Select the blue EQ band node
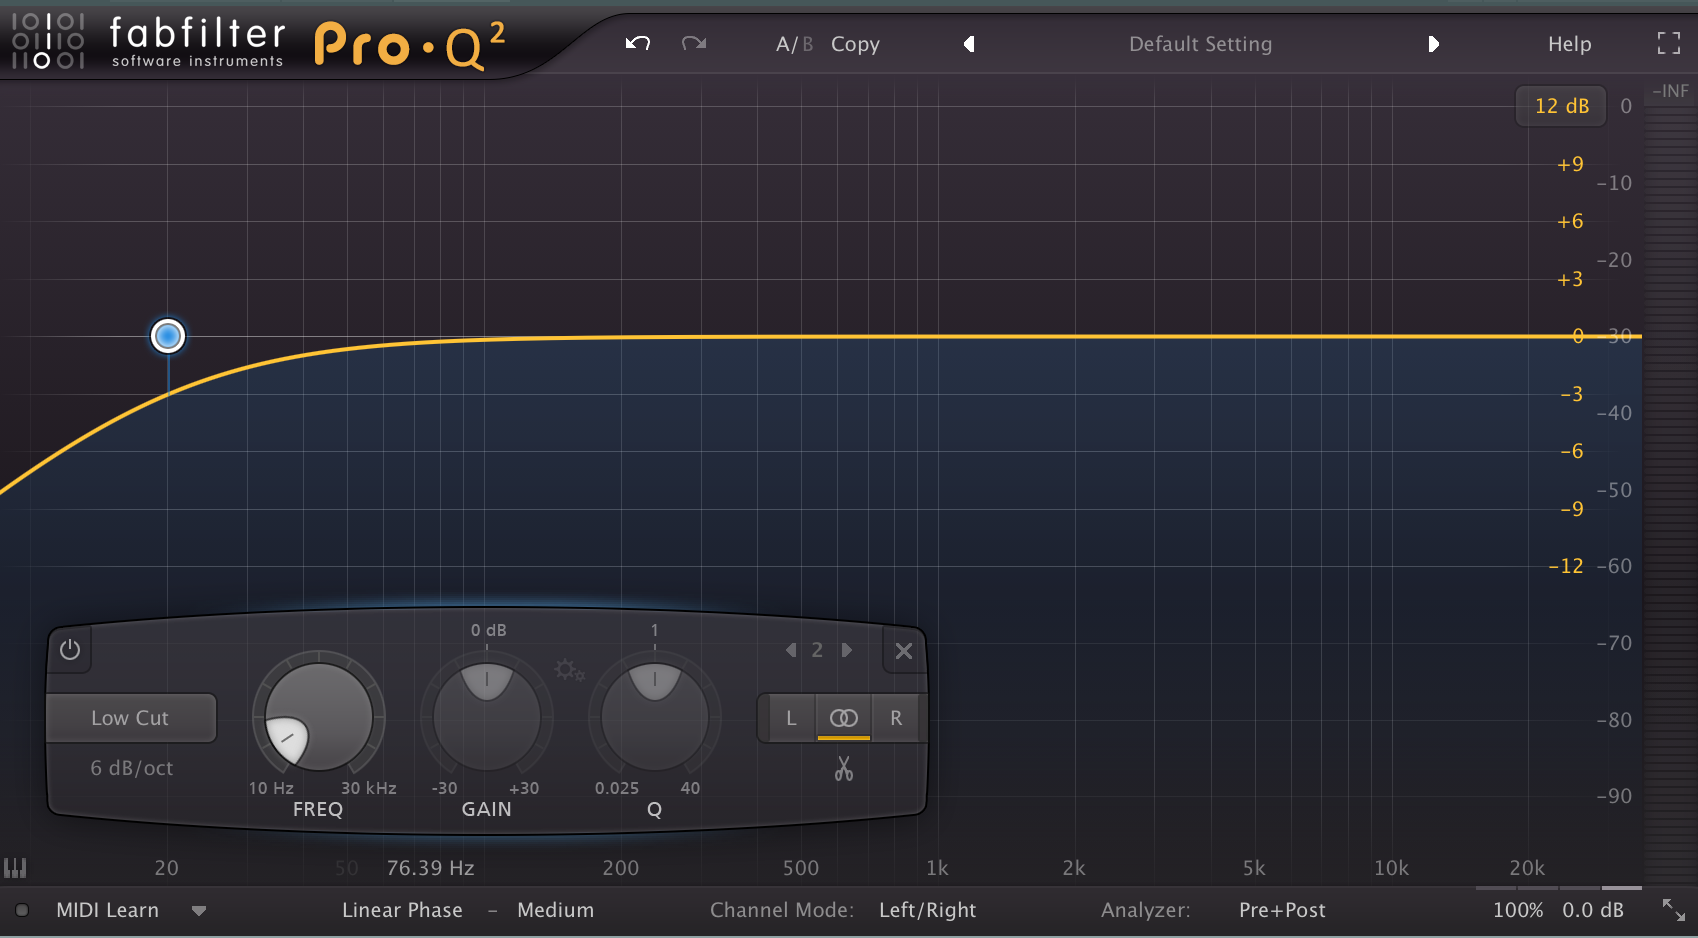1698x938 pixels. tap(168, 336)
